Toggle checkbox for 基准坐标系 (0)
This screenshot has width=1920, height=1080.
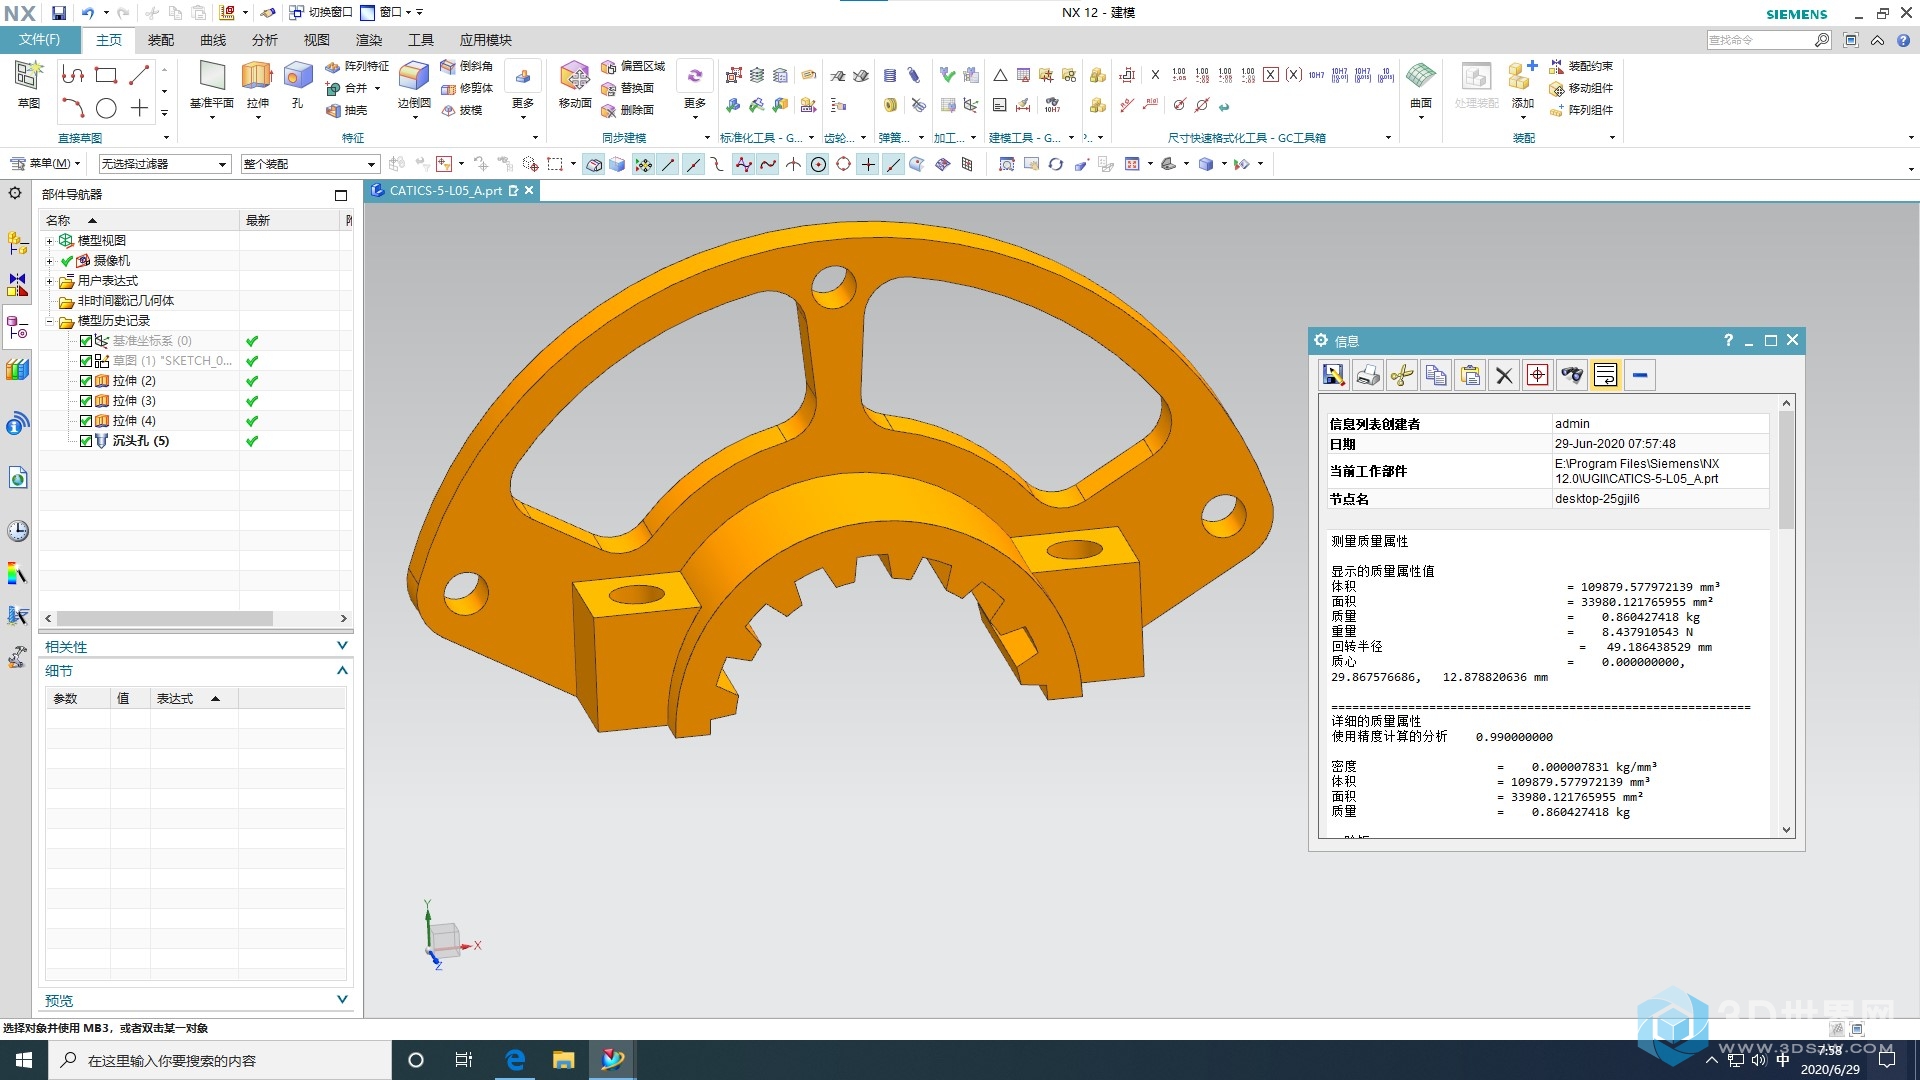pos(86,341)
